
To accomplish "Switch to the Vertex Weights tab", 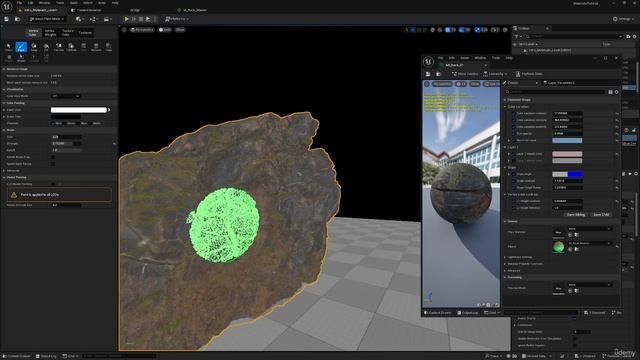I will point(50,33).
